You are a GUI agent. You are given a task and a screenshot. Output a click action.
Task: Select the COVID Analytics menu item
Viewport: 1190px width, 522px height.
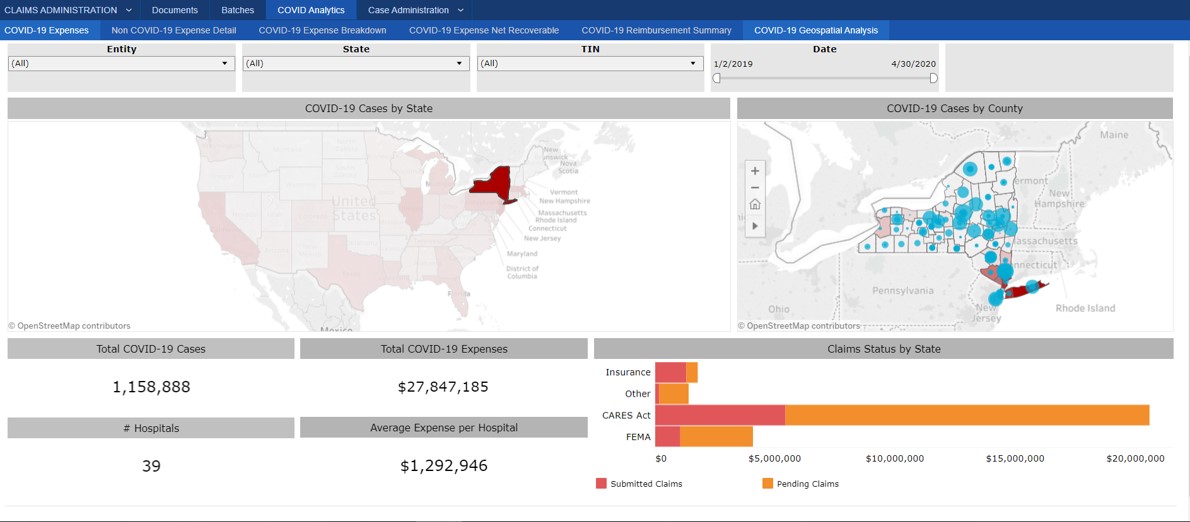pyautogui.click(x=311, y=10)
